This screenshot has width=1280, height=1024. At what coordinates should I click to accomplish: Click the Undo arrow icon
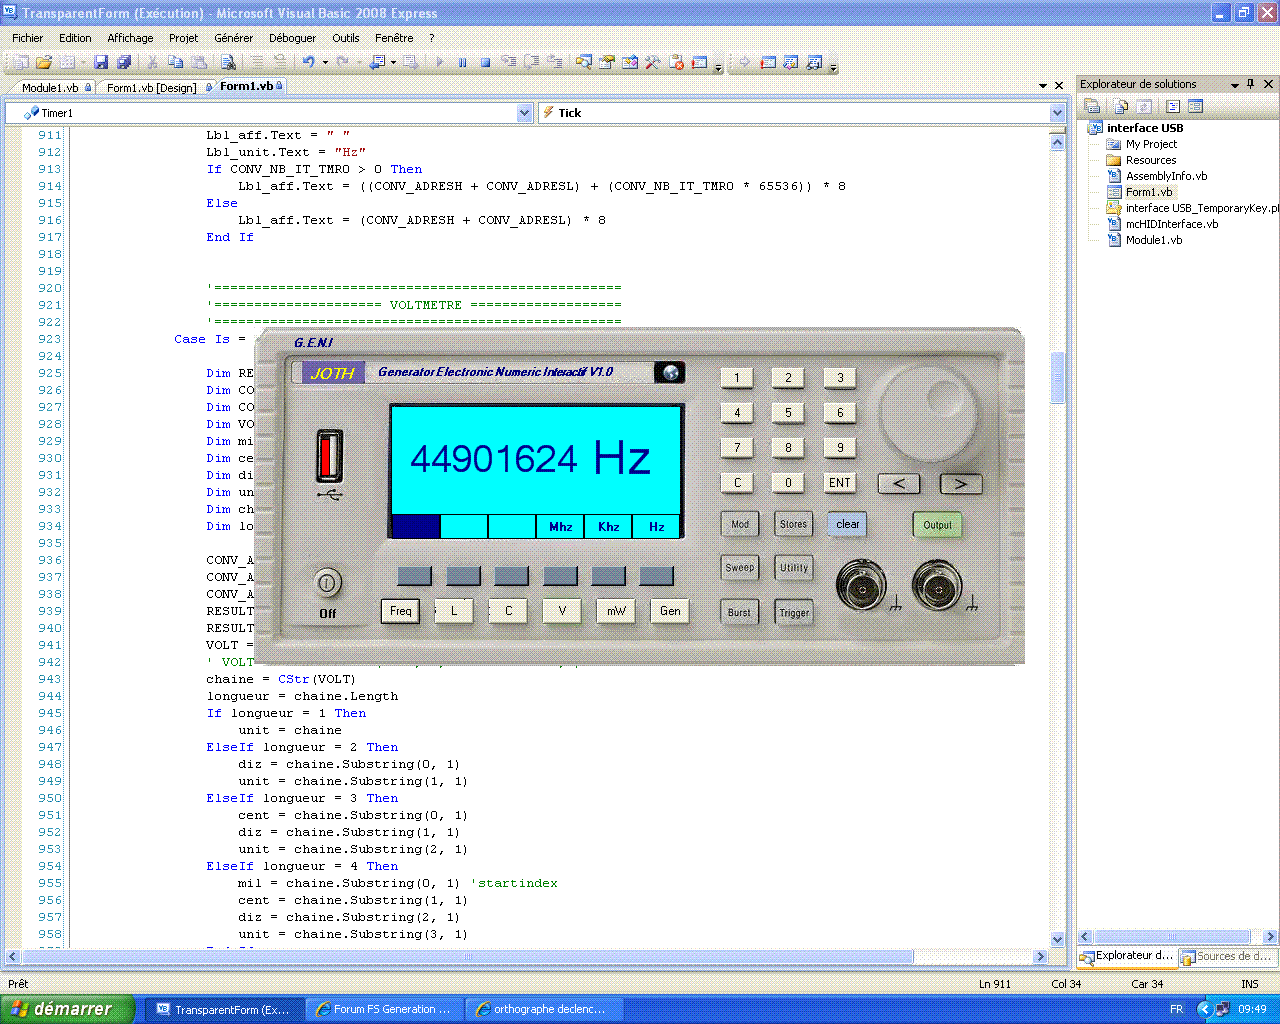(x=309, y=62)
